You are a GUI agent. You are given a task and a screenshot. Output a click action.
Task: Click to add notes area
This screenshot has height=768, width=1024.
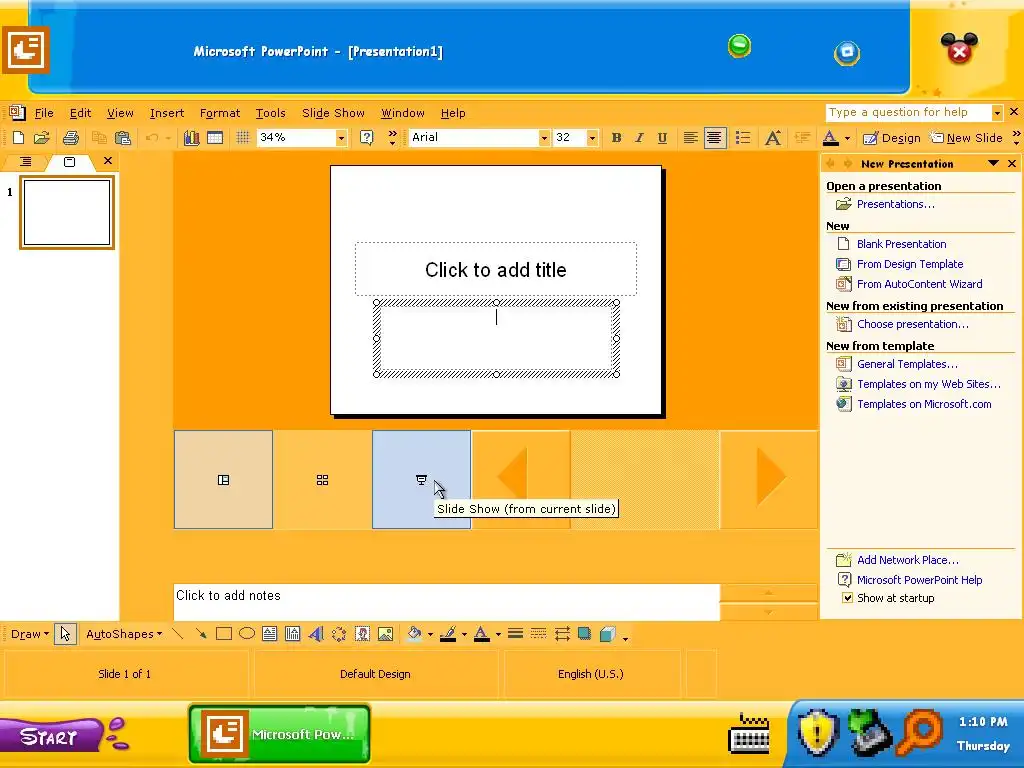447,601
